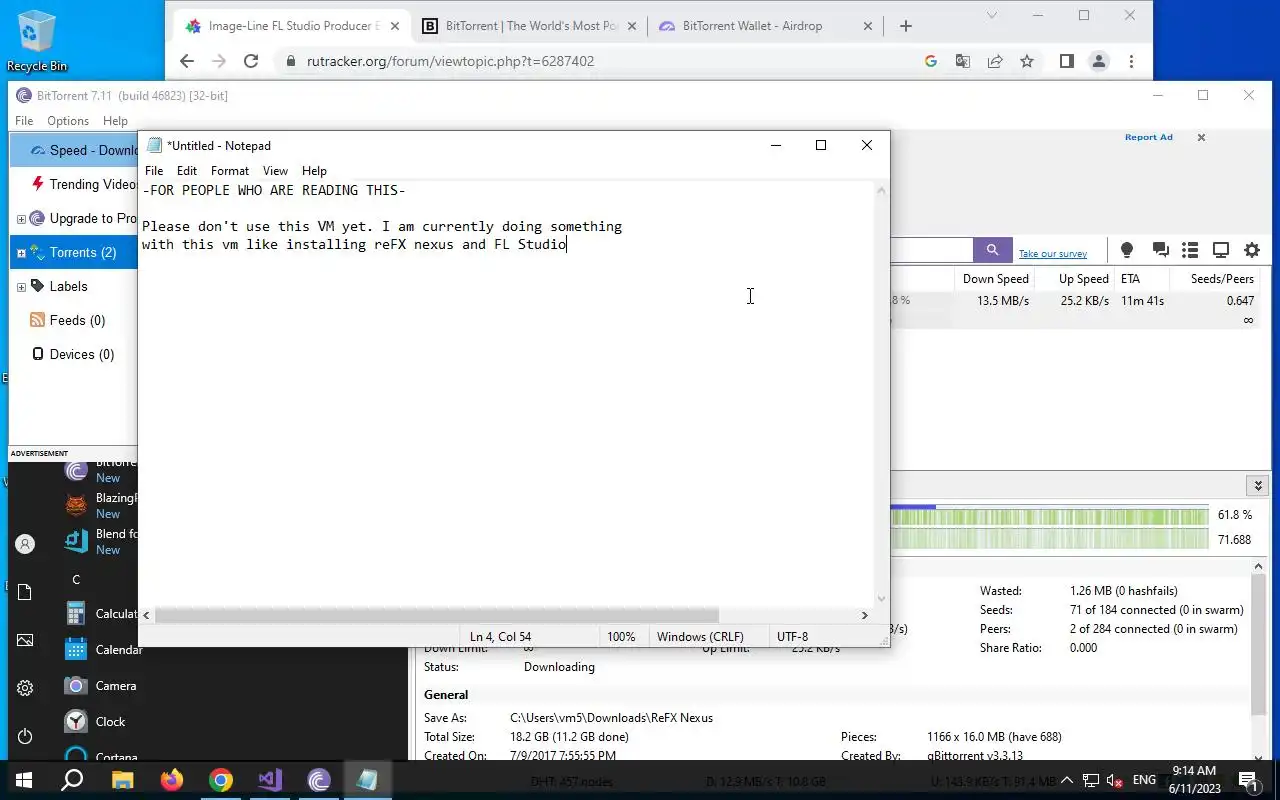Open the BitTorrent chat bubbles icon
This screenshot has height=800, width=1280.
point(1160,250)
